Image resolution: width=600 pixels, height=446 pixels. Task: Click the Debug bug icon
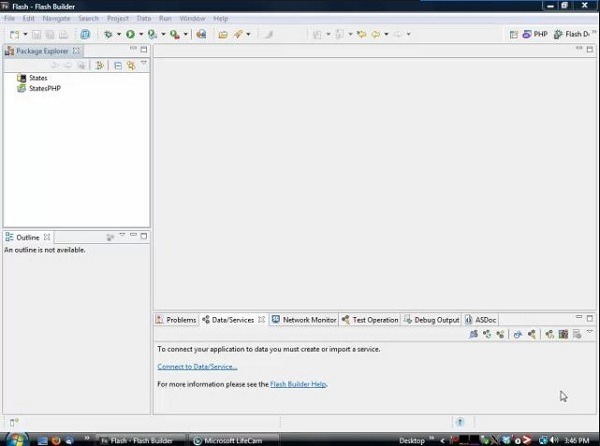pos(108,34)
